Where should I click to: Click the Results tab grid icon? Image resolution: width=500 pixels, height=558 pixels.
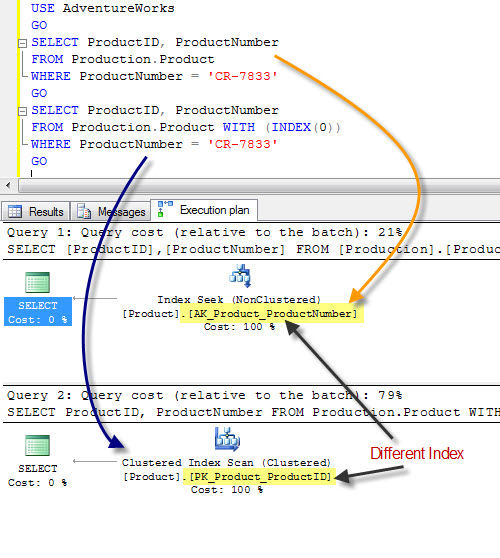(15, 211)
